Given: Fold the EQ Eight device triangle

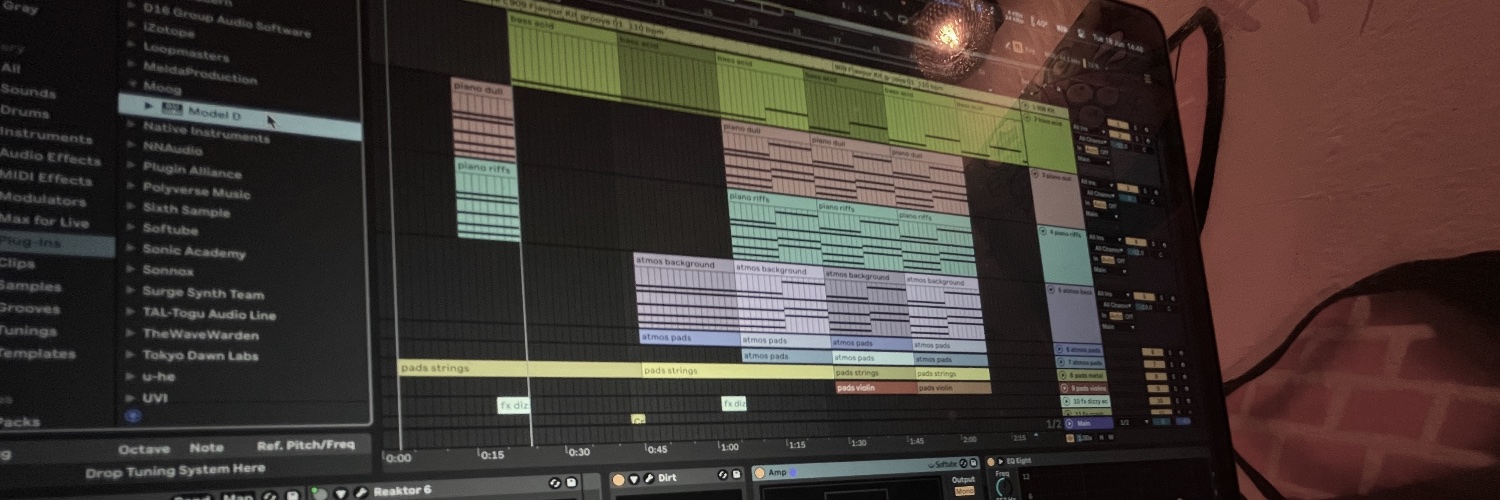Looking at the screenshot, I should pyautogui.click(x=1000, y=461).
